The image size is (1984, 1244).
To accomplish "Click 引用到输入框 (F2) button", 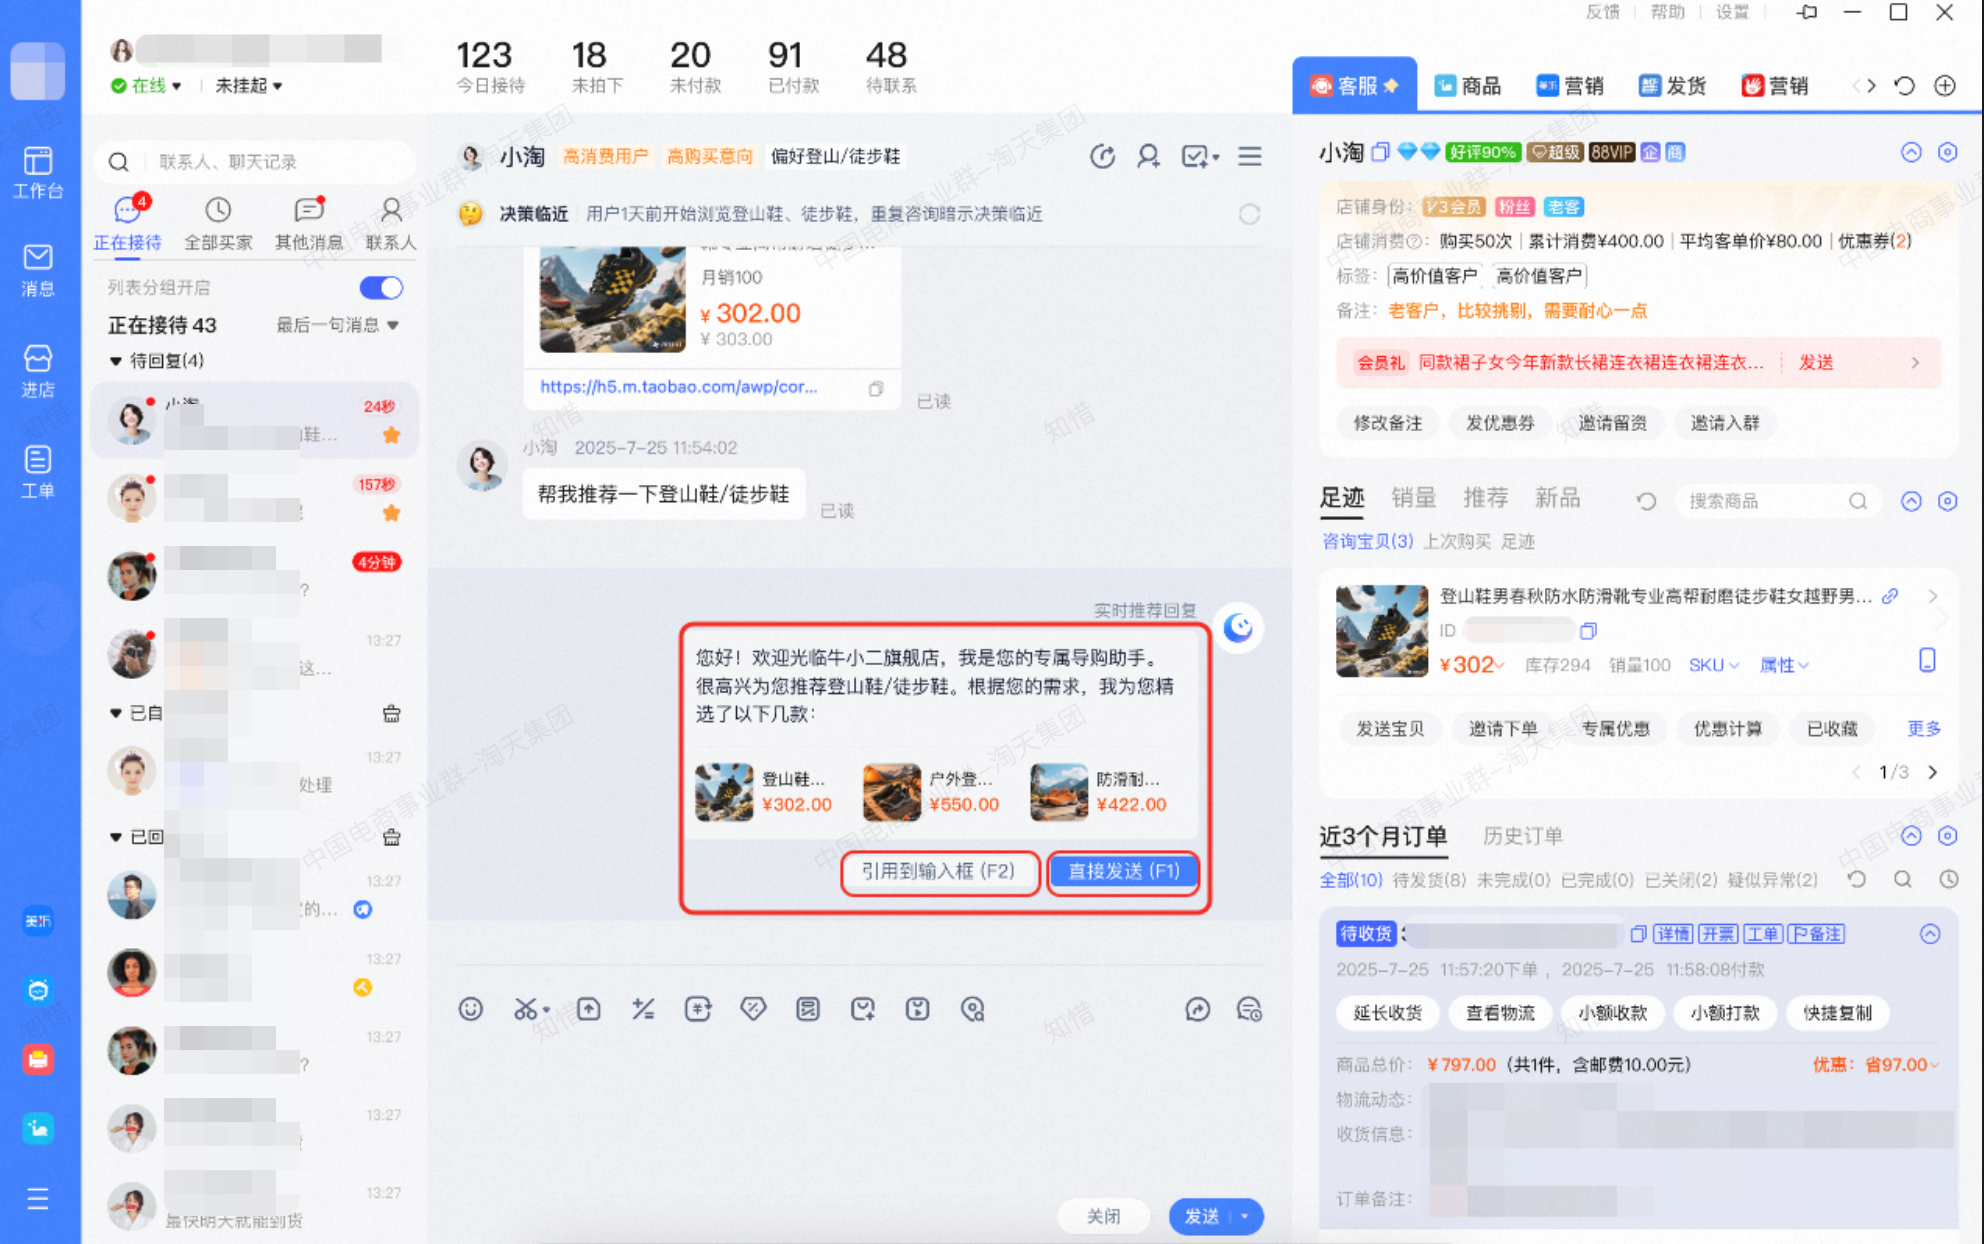I will point(938,871).
